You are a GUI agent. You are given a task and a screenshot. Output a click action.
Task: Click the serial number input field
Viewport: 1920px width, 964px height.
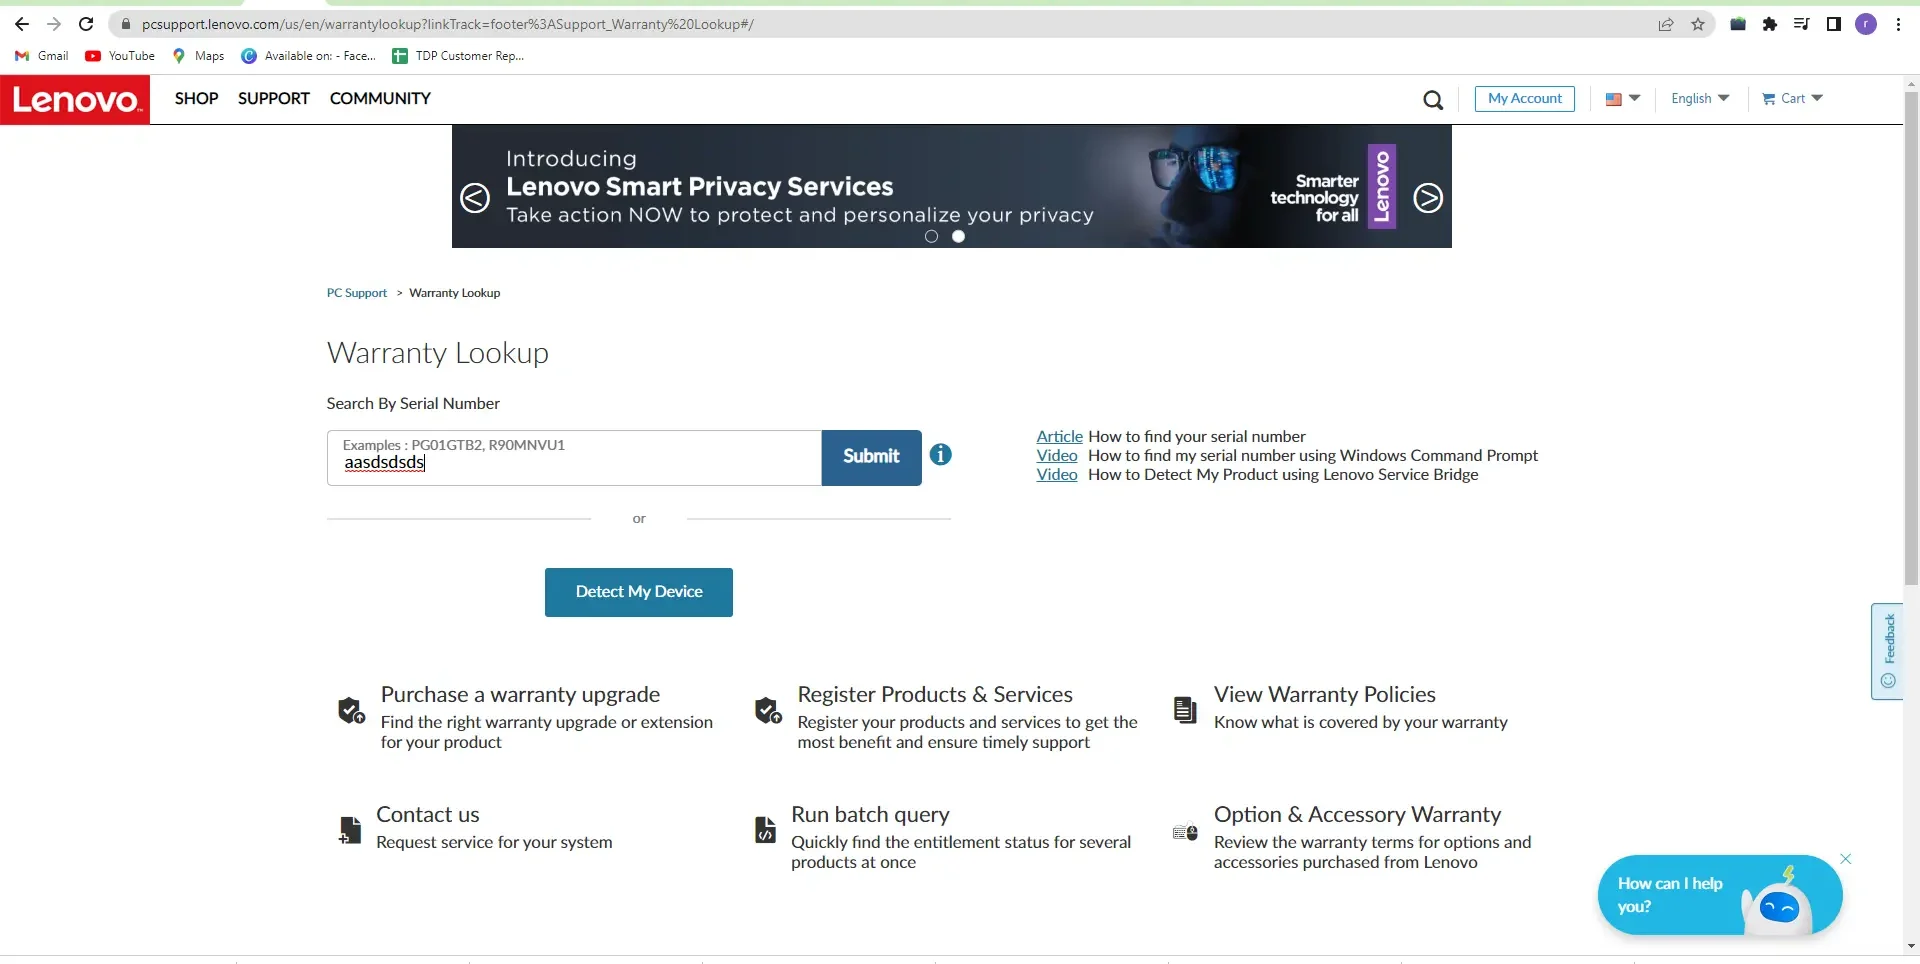pyautogui.click(x=574, y=458)
